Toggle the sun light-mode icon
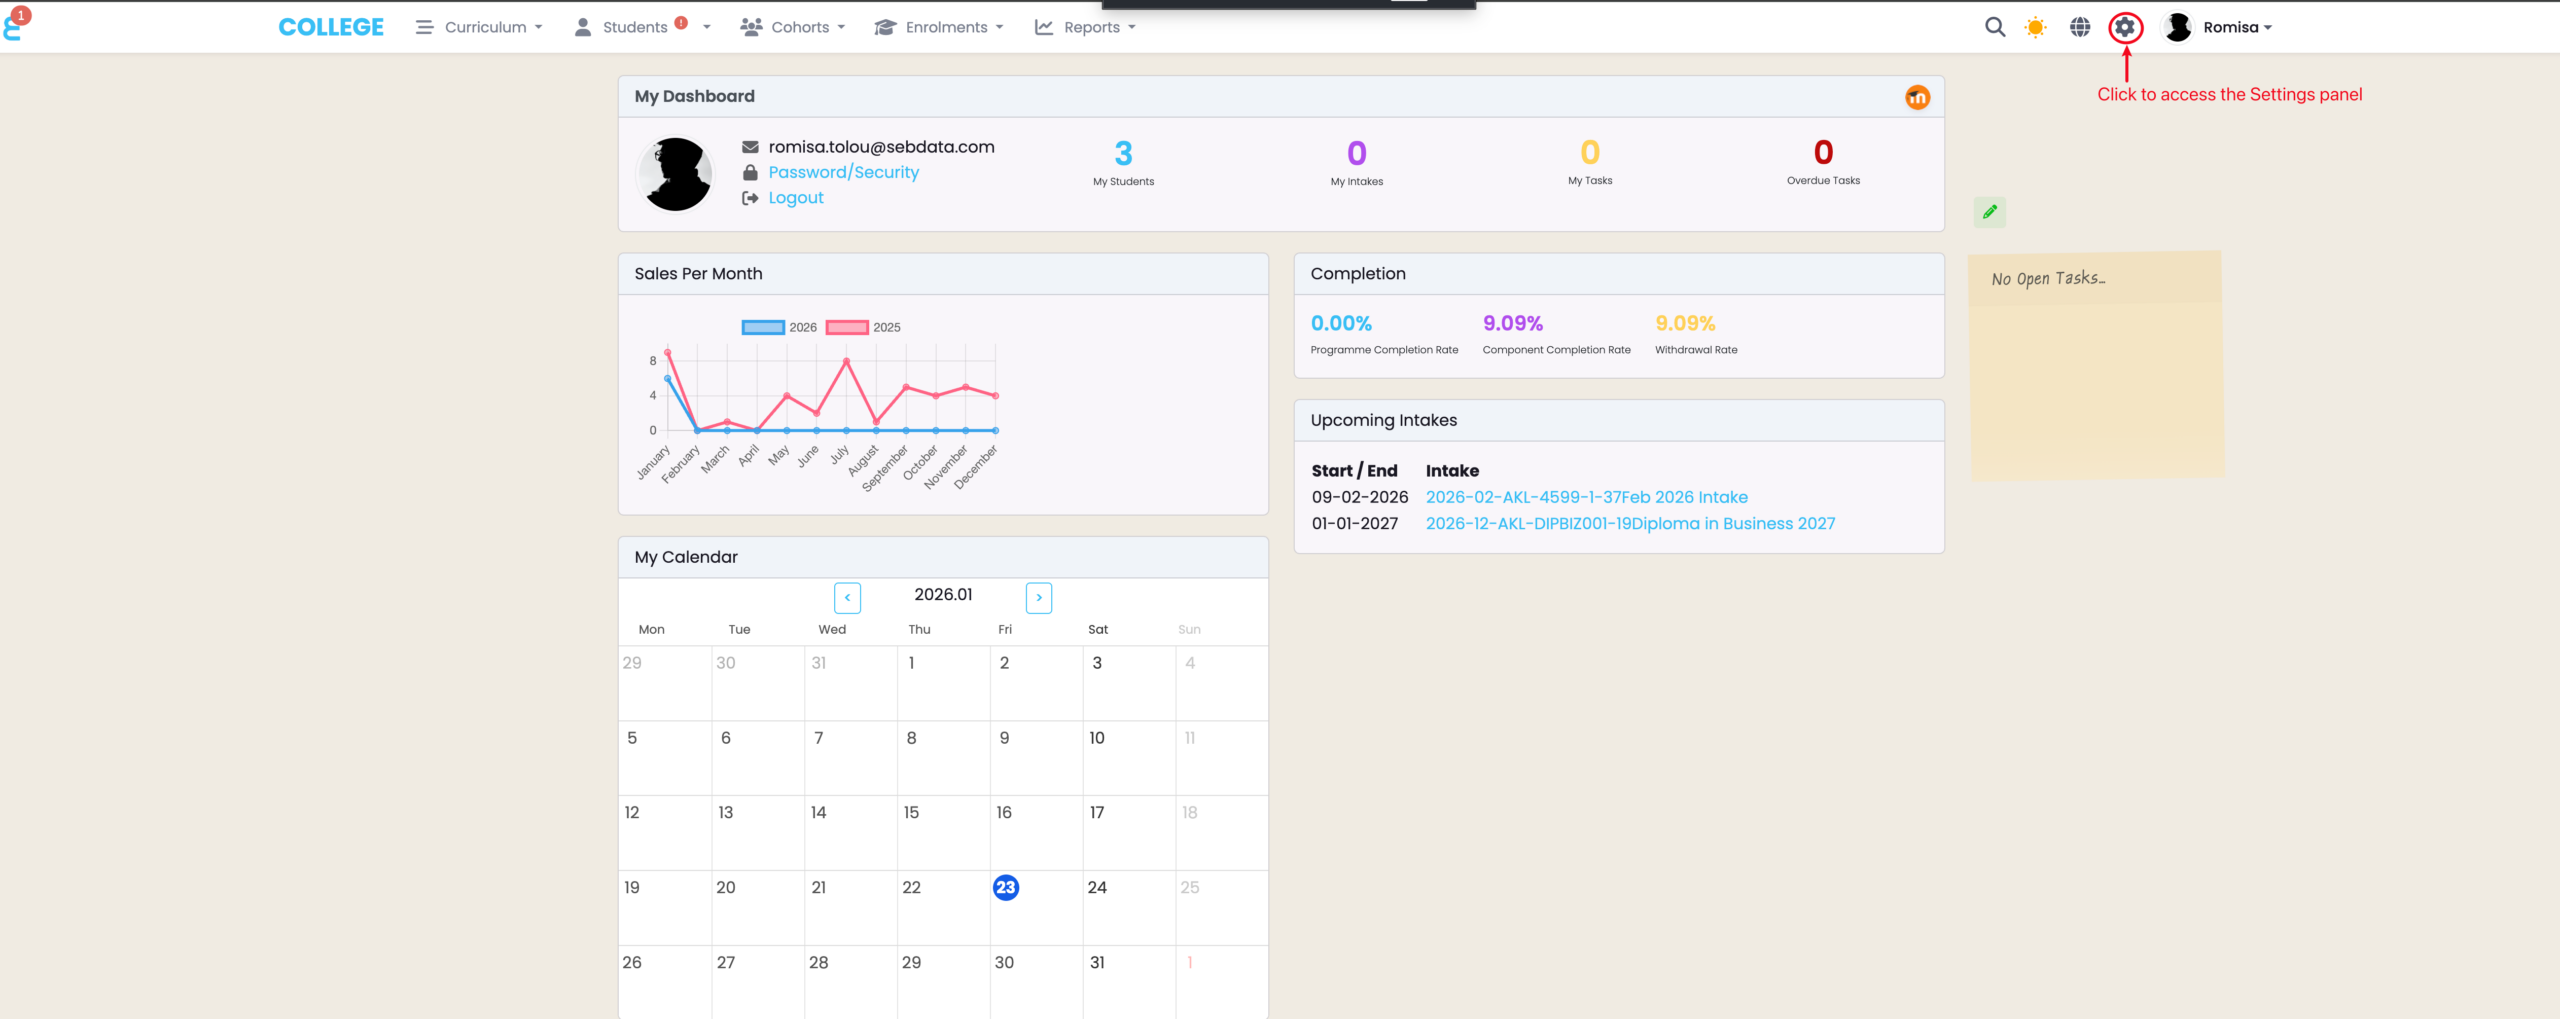Image resolution: width=2560 pixels, height=1019 pixels. pos(2035,27)
